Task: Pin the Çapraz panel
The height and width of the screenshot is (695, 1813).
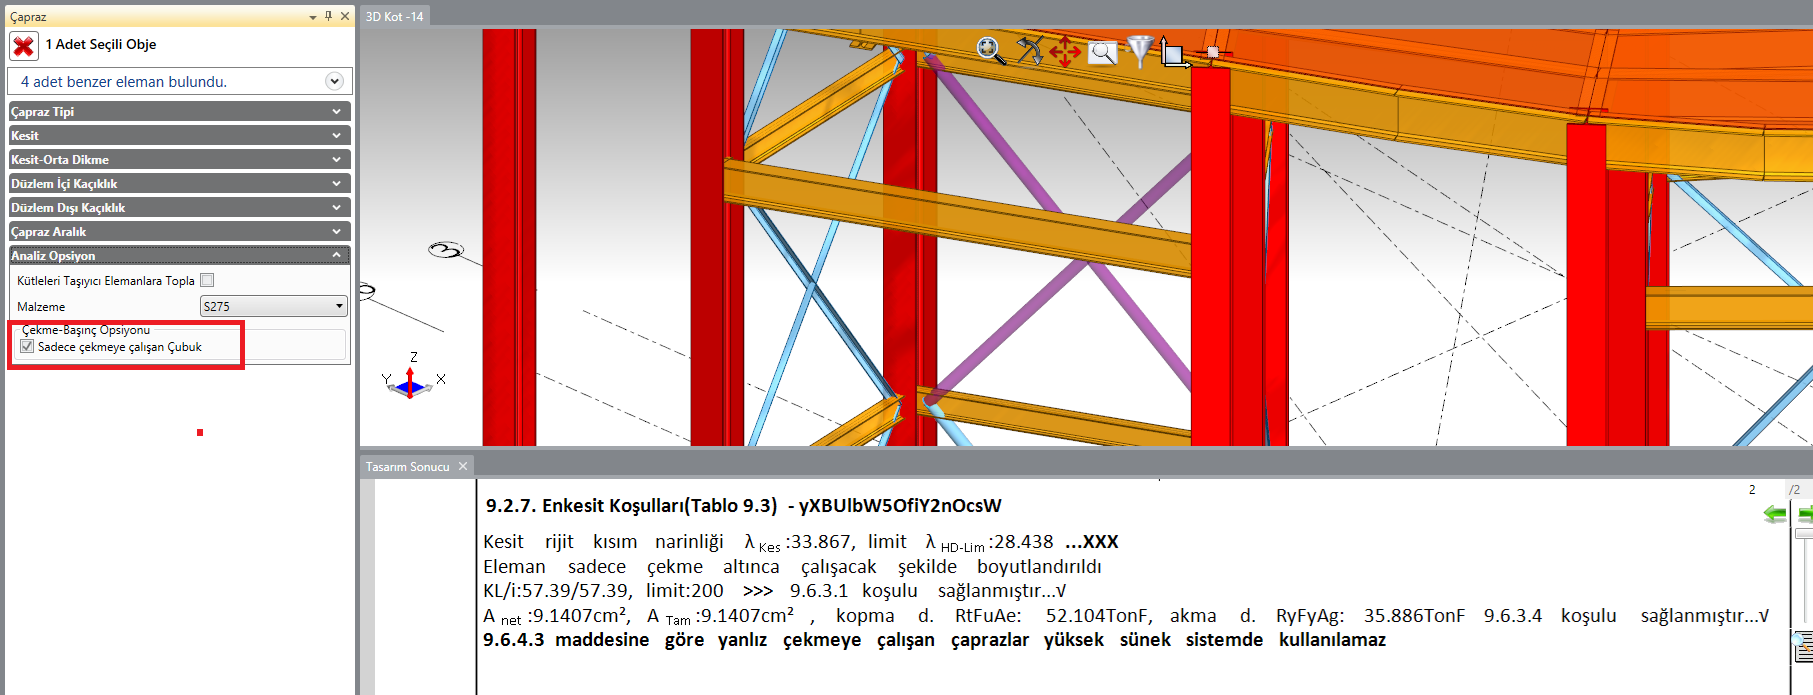Action: [x=328, y=16]
